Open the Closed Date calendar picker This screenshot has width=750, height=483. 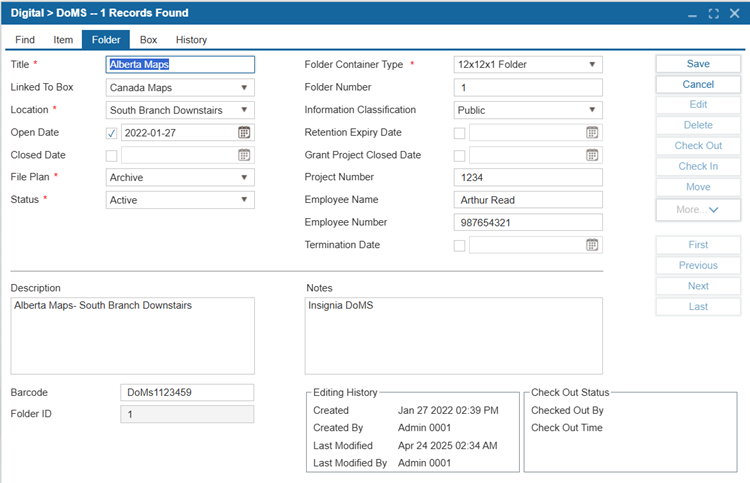244,155
